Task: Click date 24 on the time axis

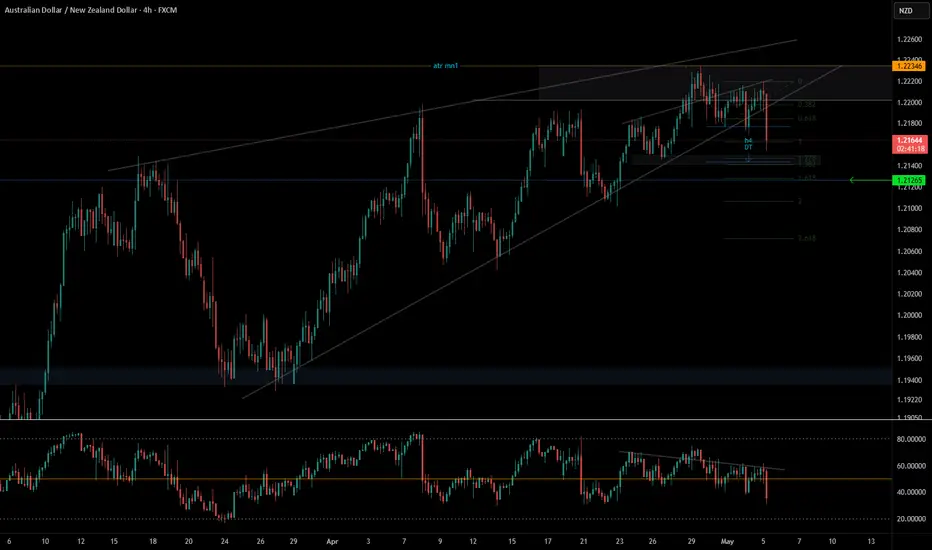Action: [x=224, y=541]
